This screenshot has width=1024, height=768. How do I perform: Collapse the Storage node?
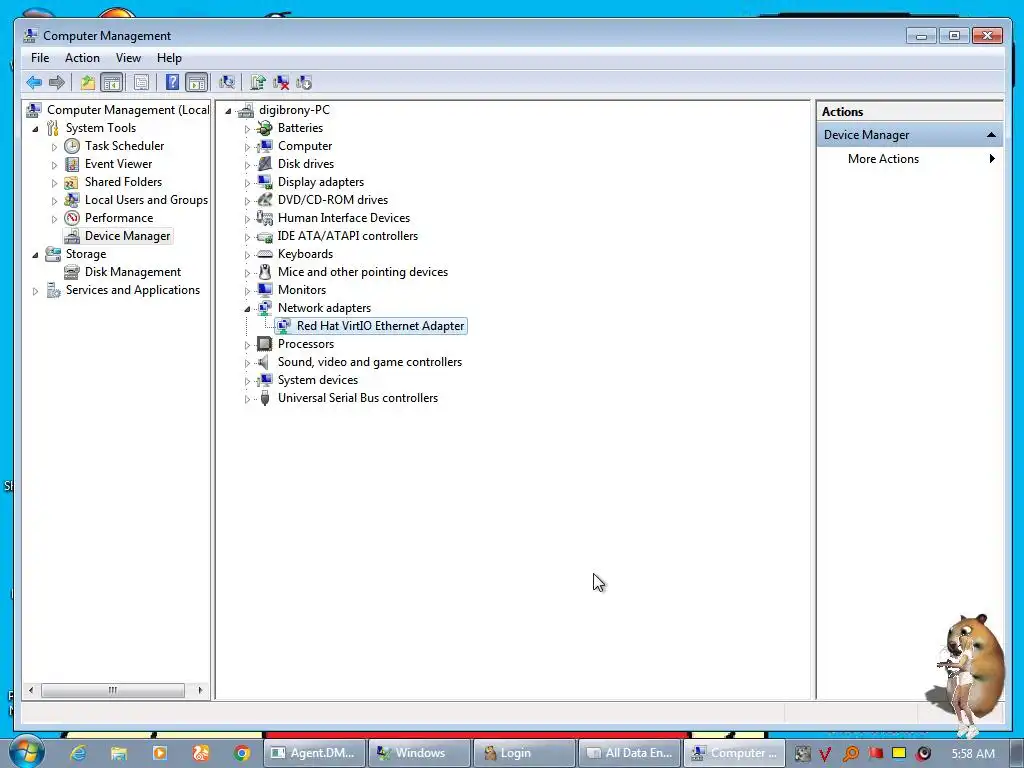click(35, 255)
